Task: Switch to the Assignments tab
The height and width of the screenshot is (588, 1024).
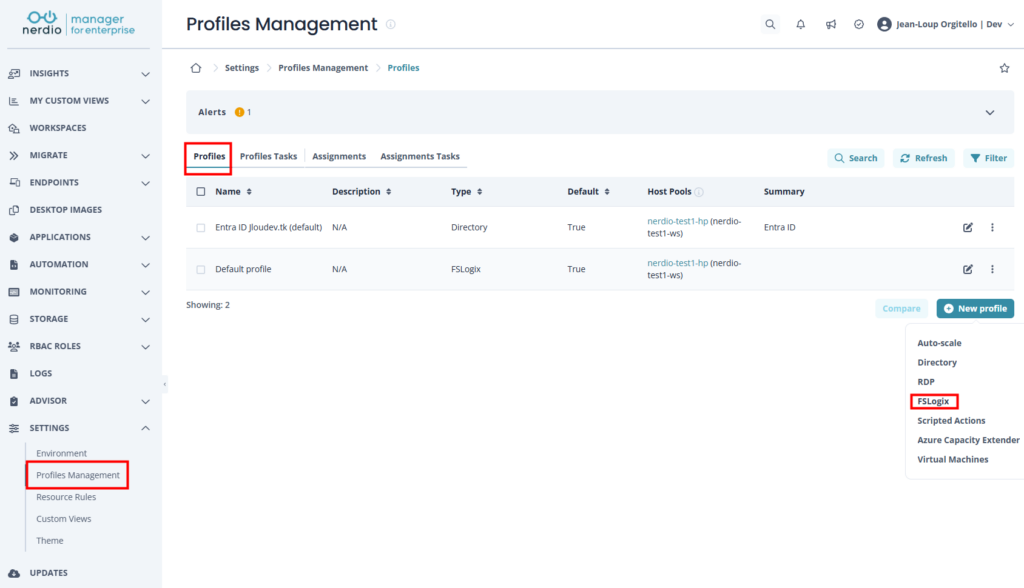Action: 339,157
